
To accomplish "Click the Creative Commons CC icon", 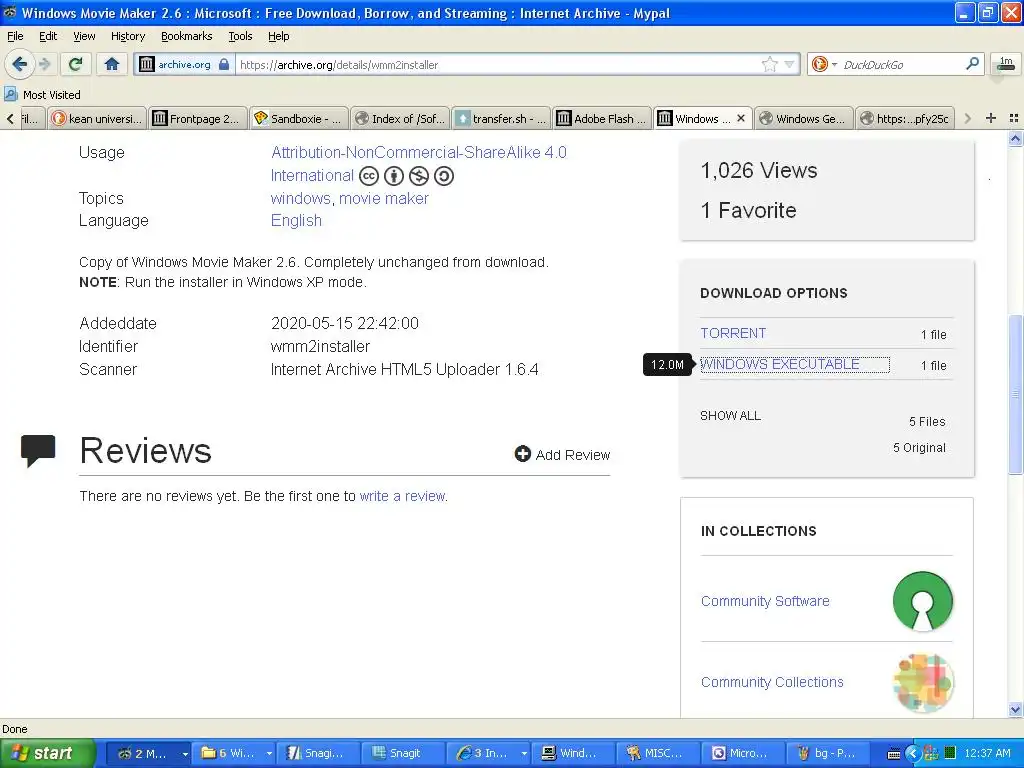I will 369,176.
